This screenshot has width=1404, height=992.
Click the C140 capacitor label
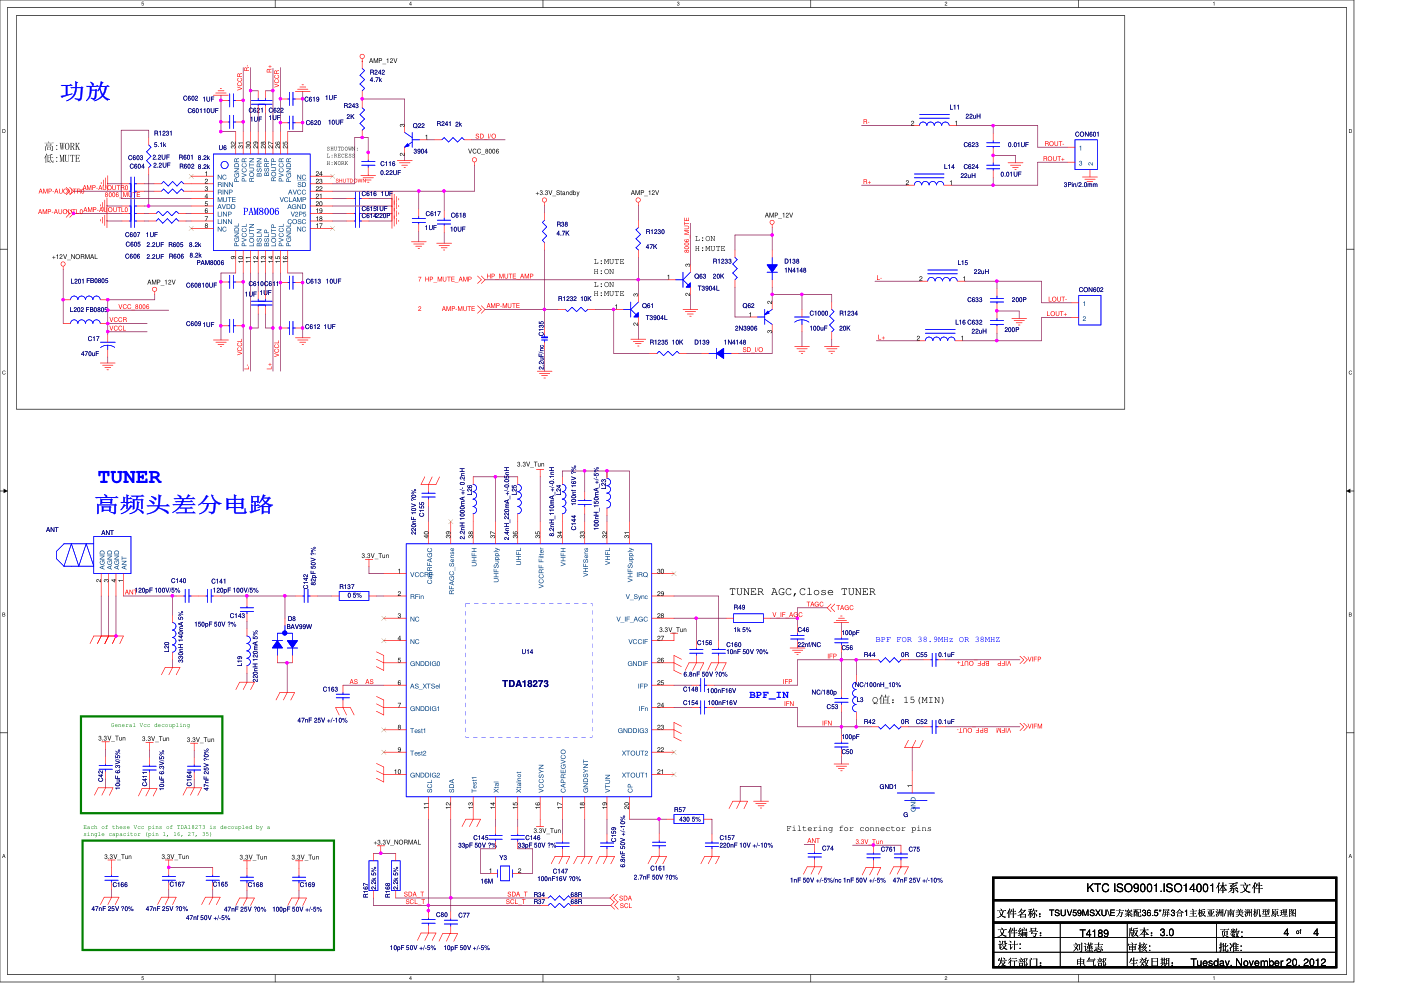point(178,580)
